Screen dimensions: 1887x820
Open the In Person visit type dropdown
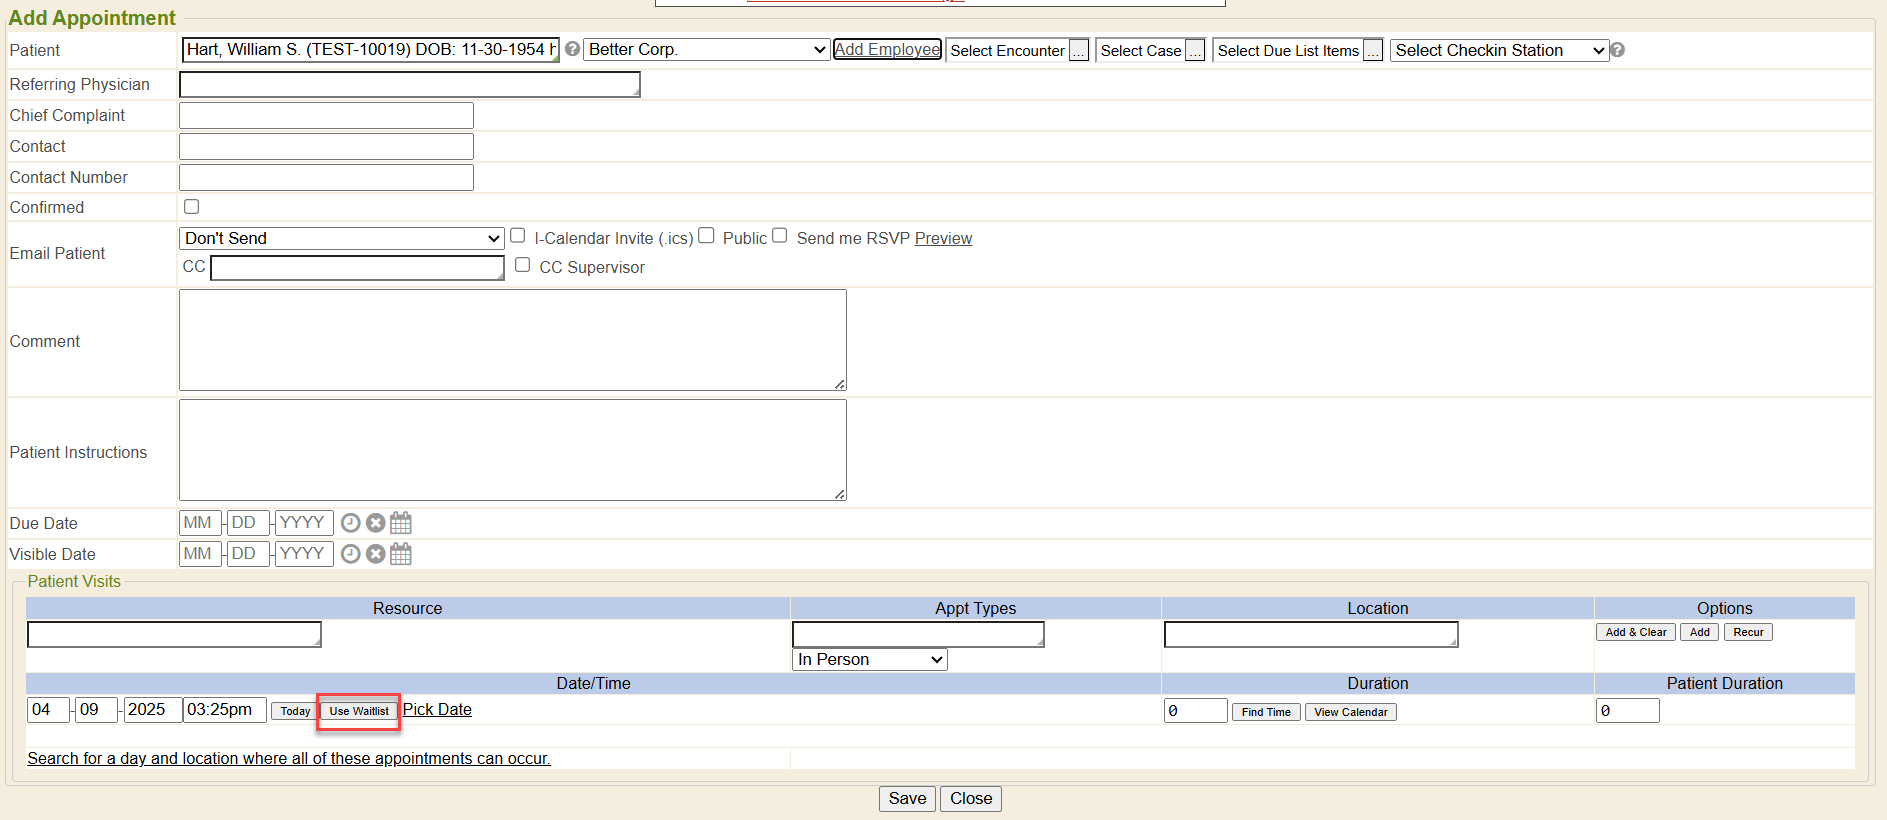(869, 660)
